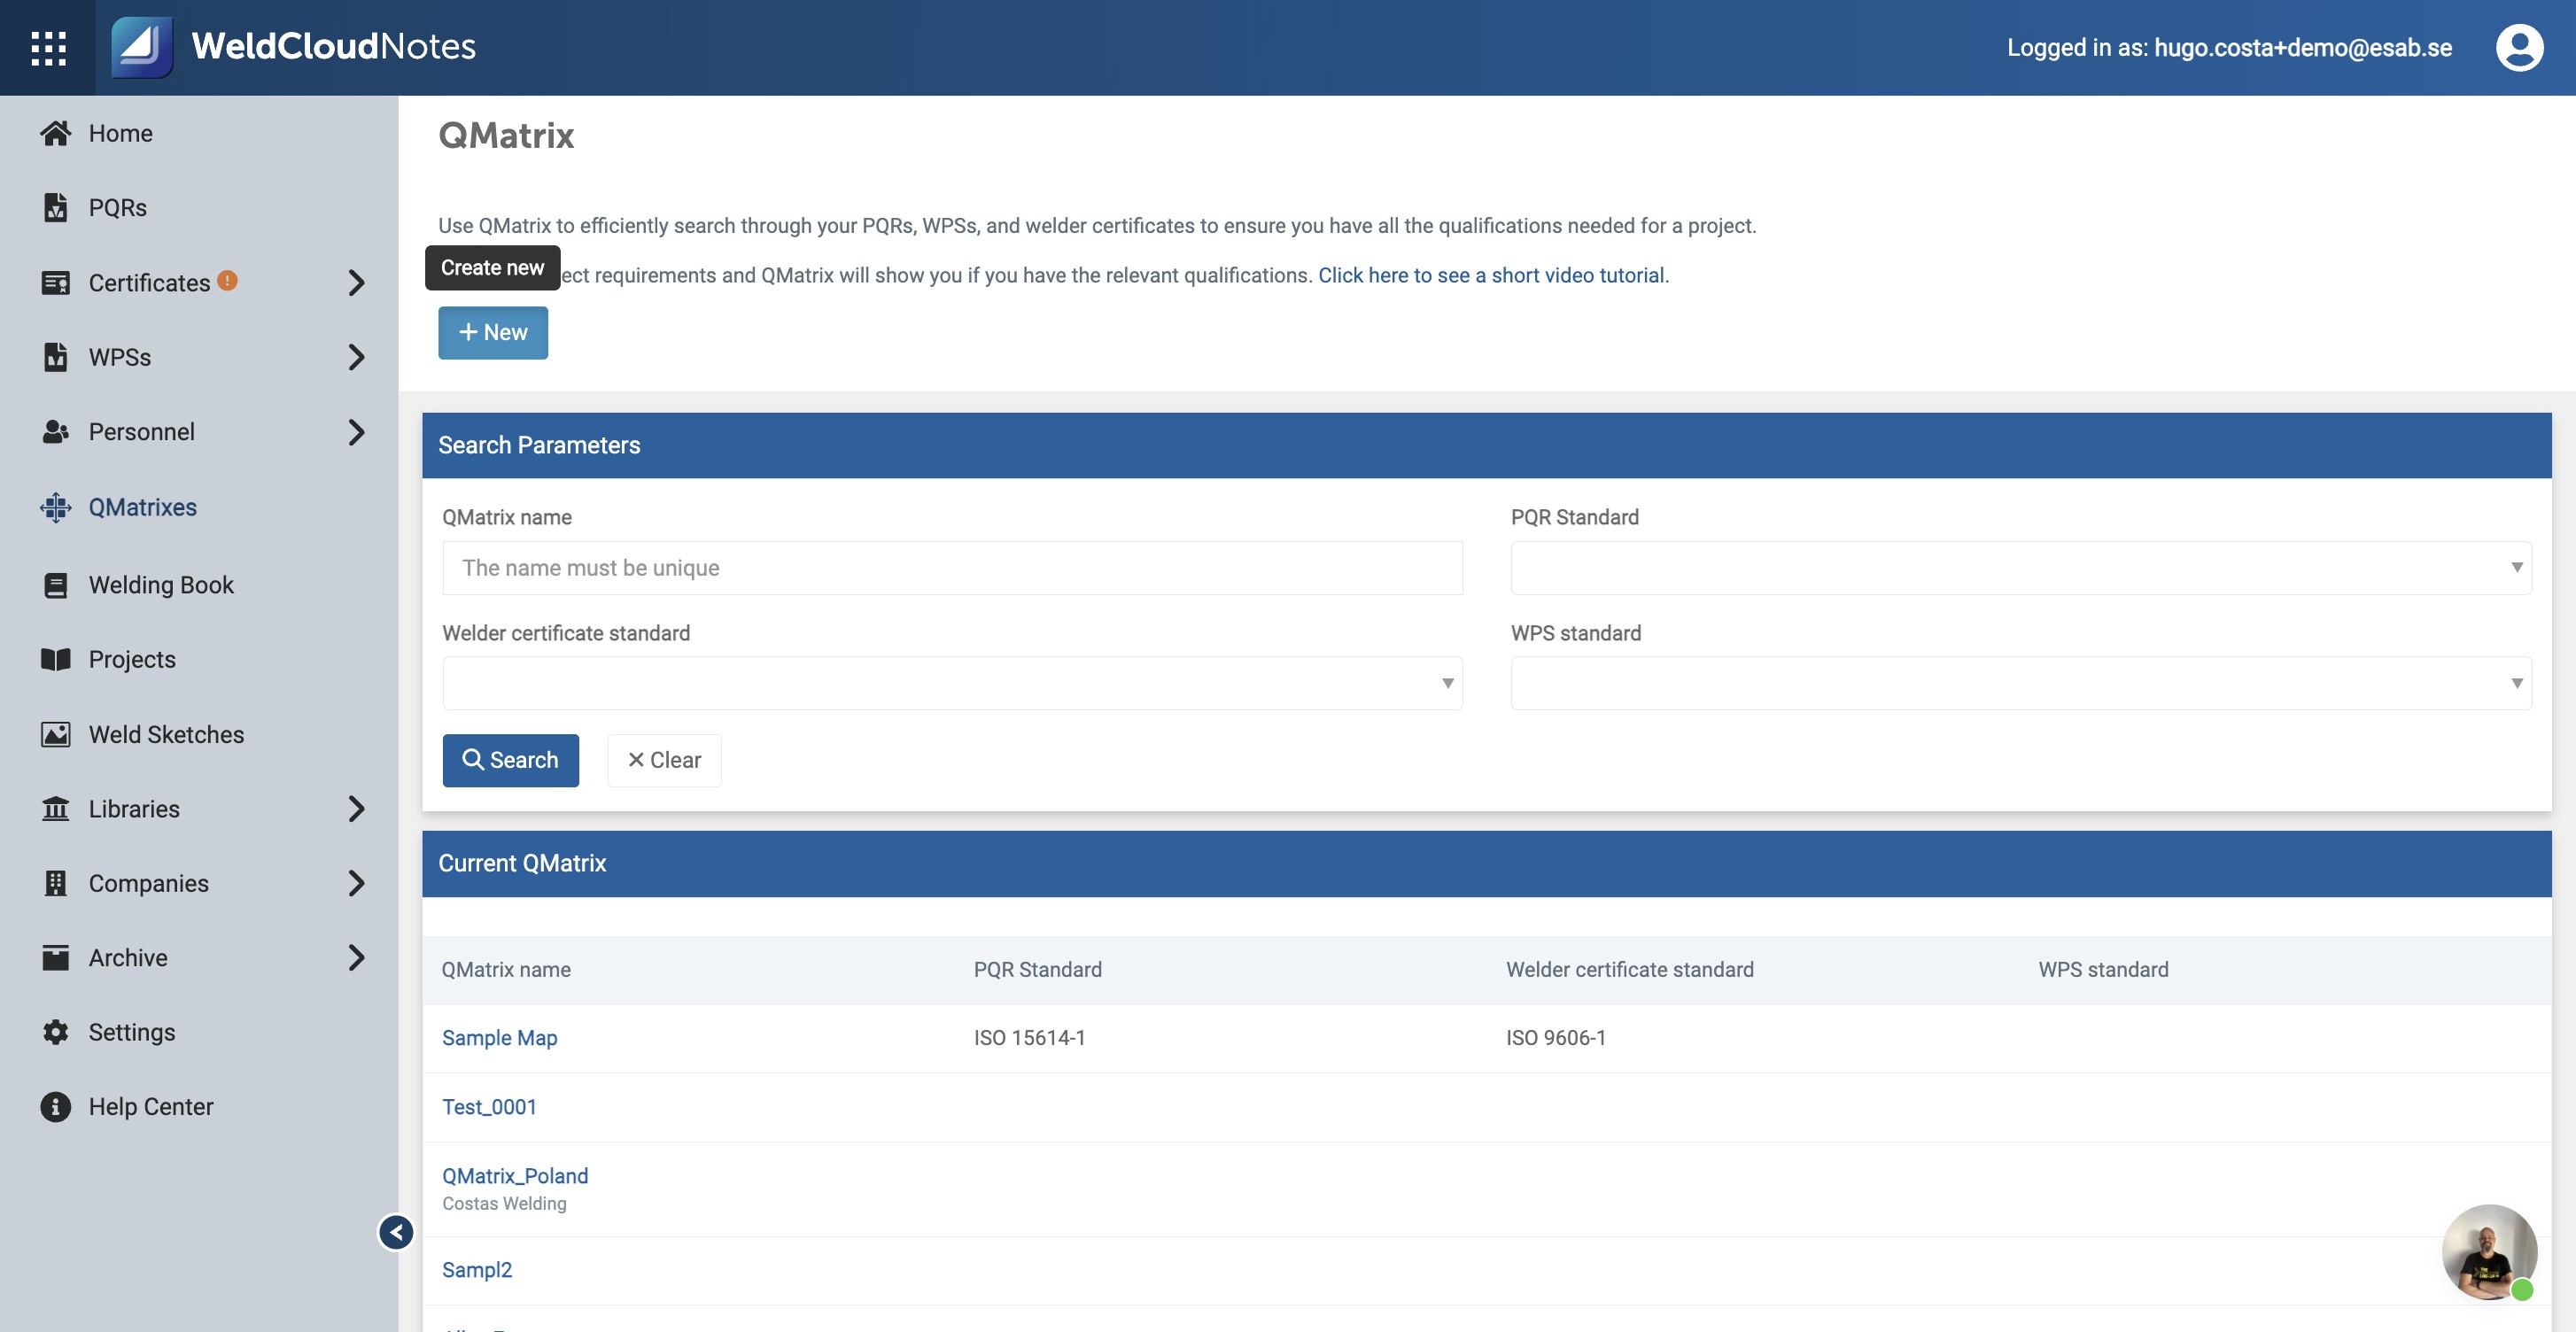Image resolution: width=2576 pixels, height=1332 pixels.
Task: Expand the Archive submenu chevron
Action: pos(356,957)
